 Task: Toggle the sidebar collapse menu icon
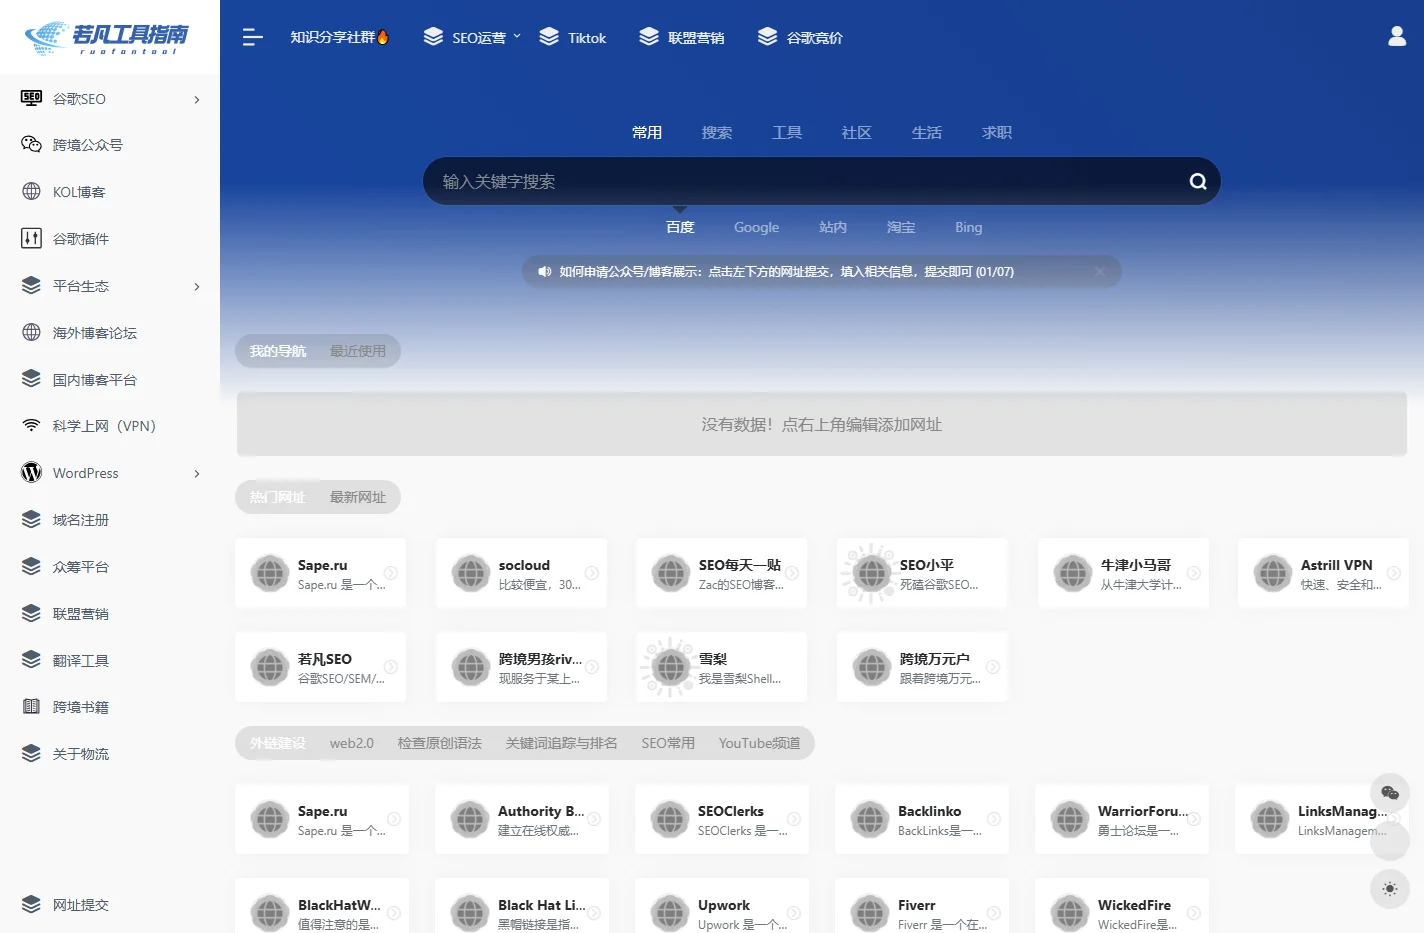(x=252, y=37)
